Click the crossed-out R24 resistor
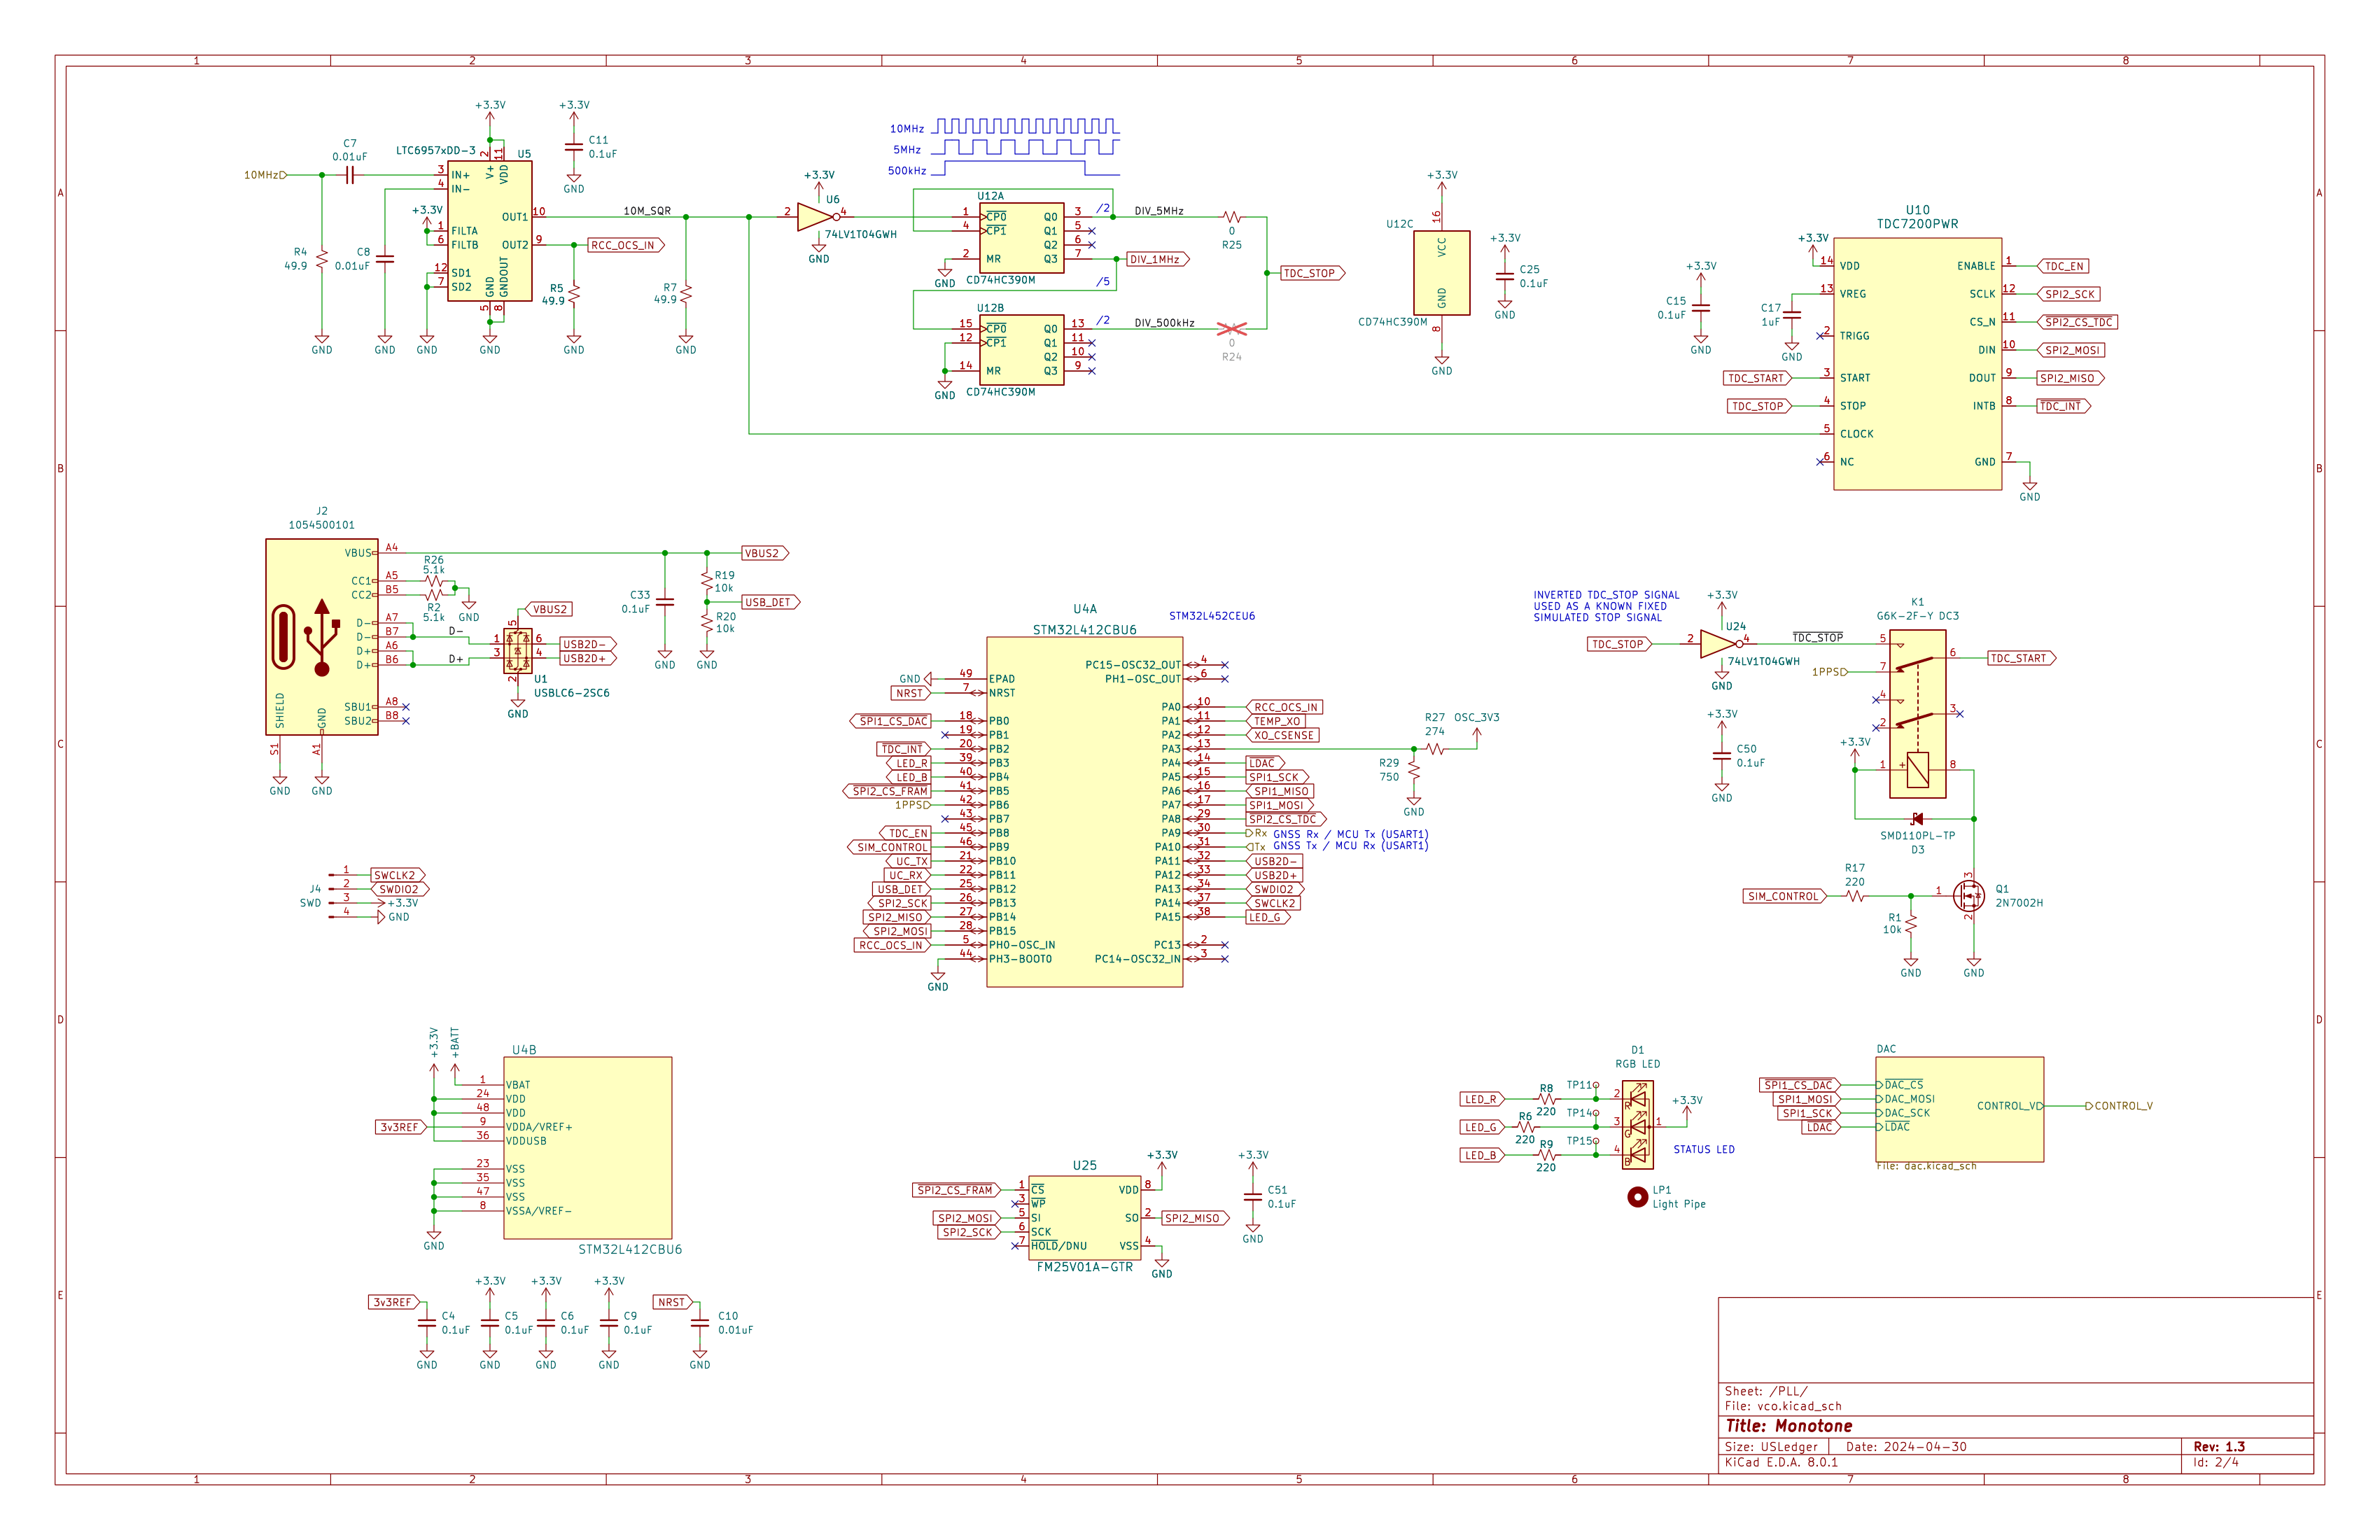 click(1231, 329)
